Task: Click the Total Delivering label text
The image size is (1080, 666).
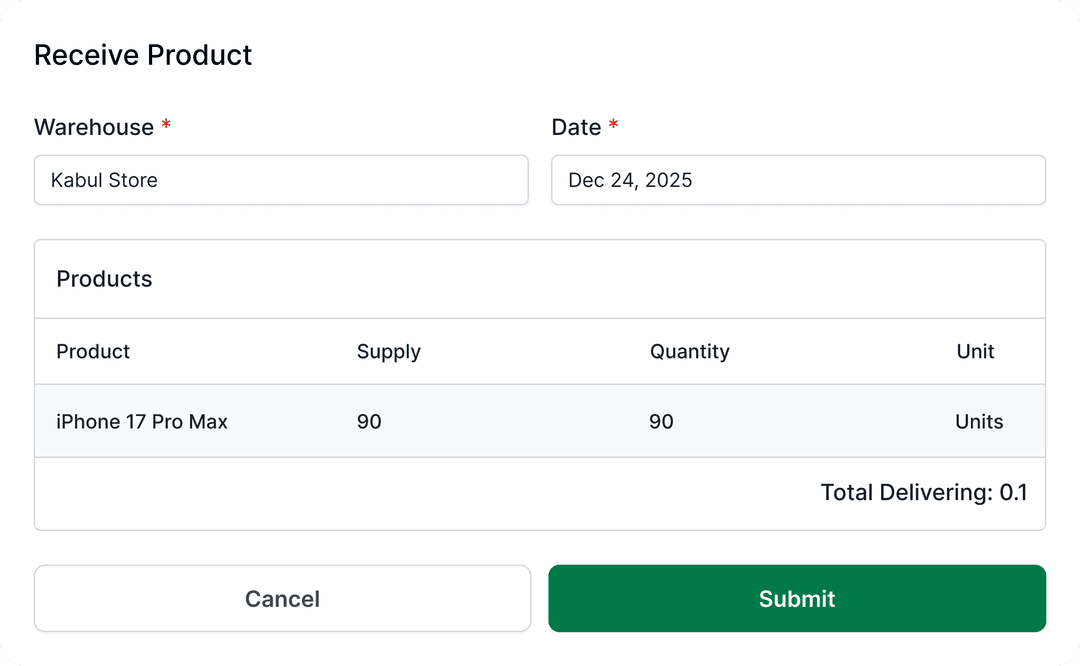Action: 906,492
